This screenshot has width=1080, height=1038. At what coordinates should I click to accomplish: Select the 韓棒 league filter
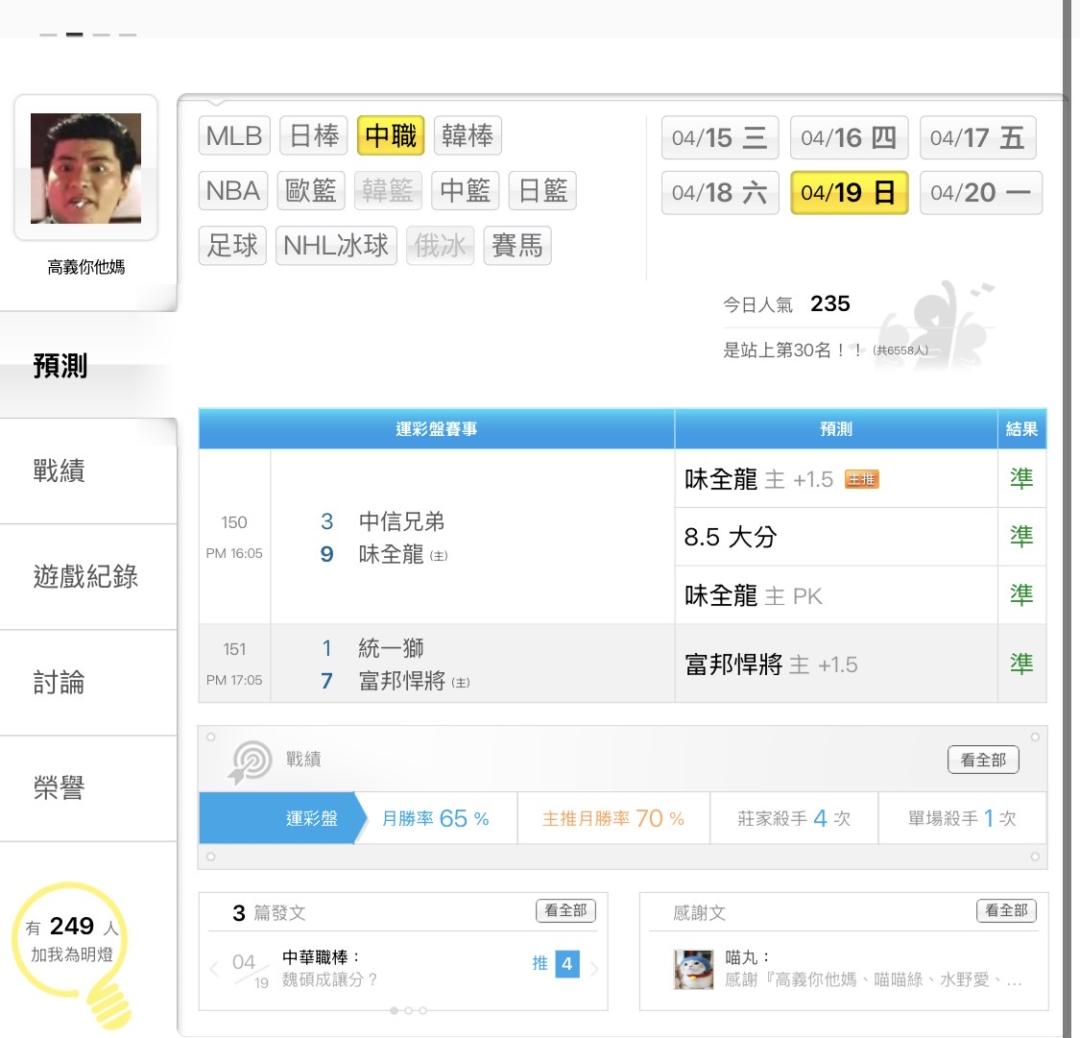468,135
